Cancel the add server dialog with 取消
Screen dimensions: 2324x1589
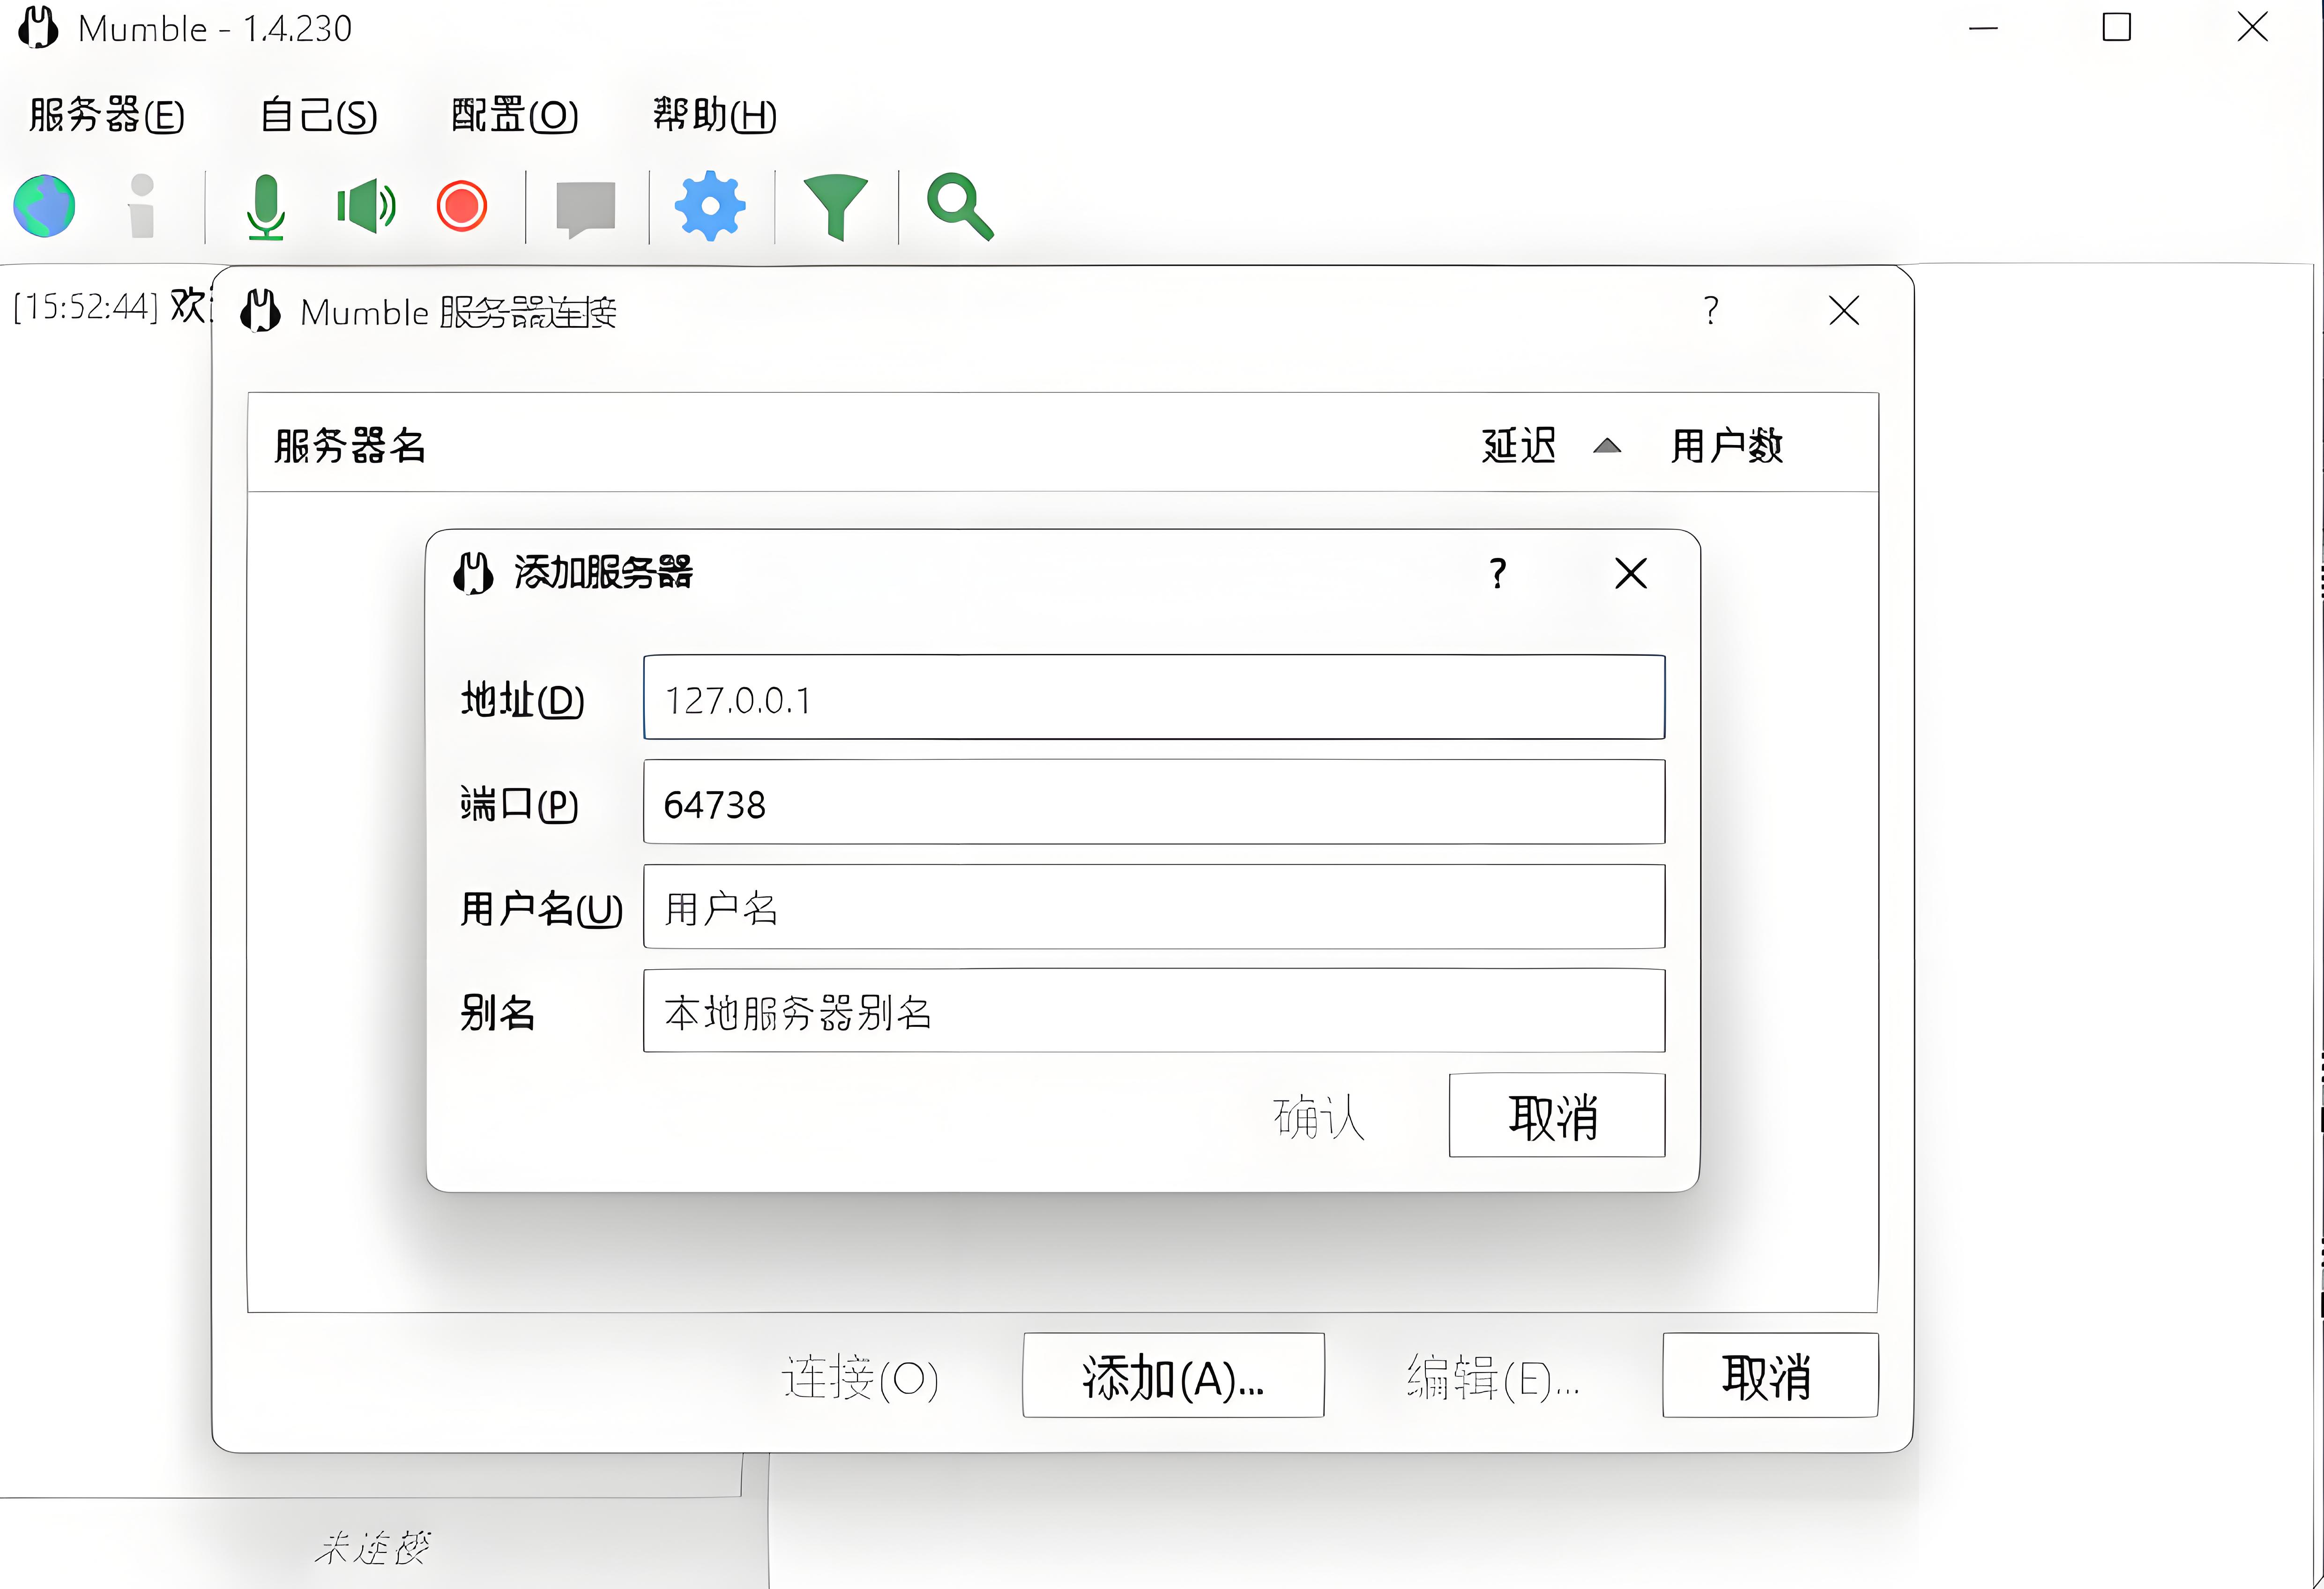click(x=1556, y=1116)
